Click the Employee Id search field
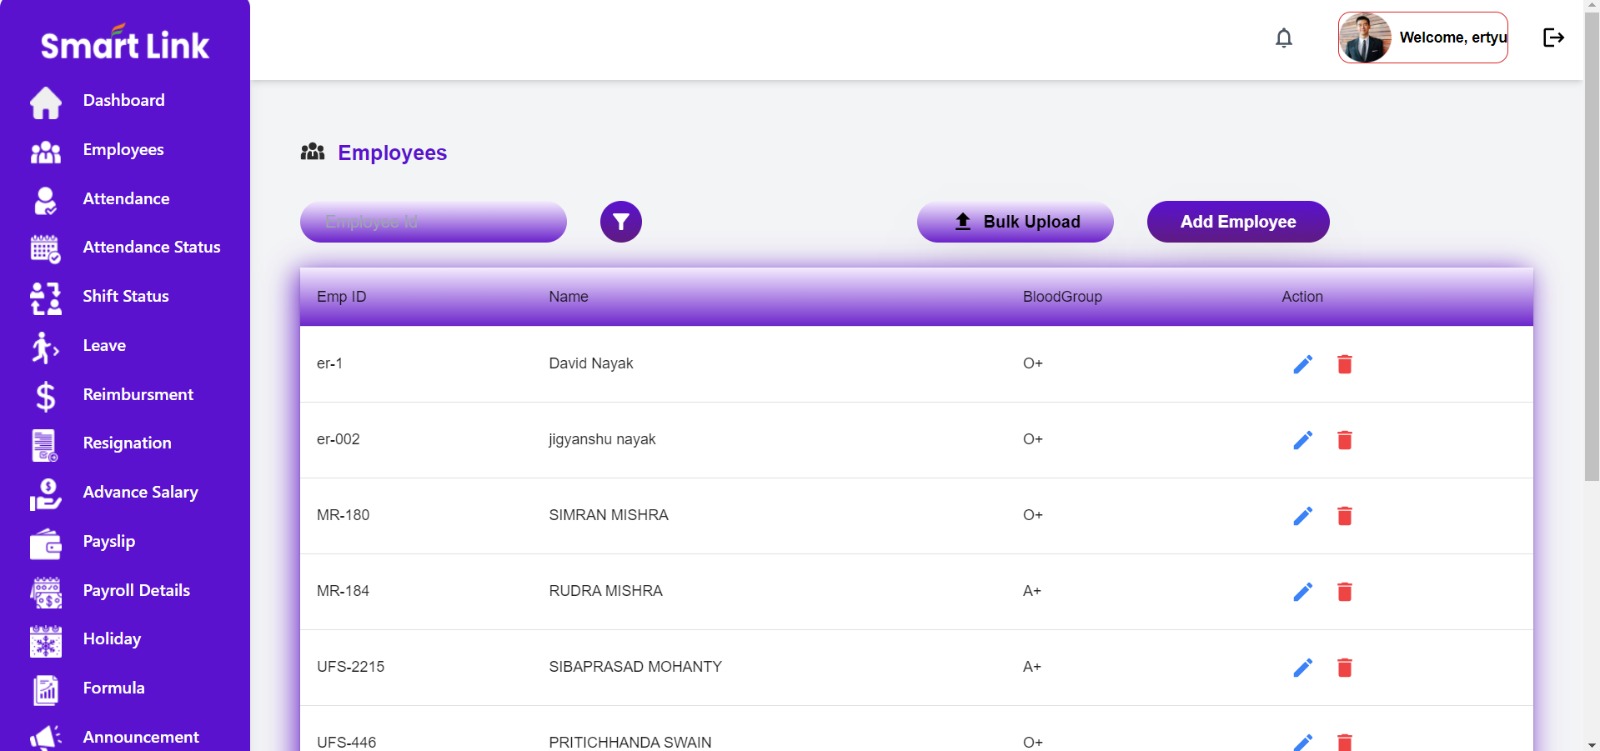Screen dimensions: 1600x751 433,222
